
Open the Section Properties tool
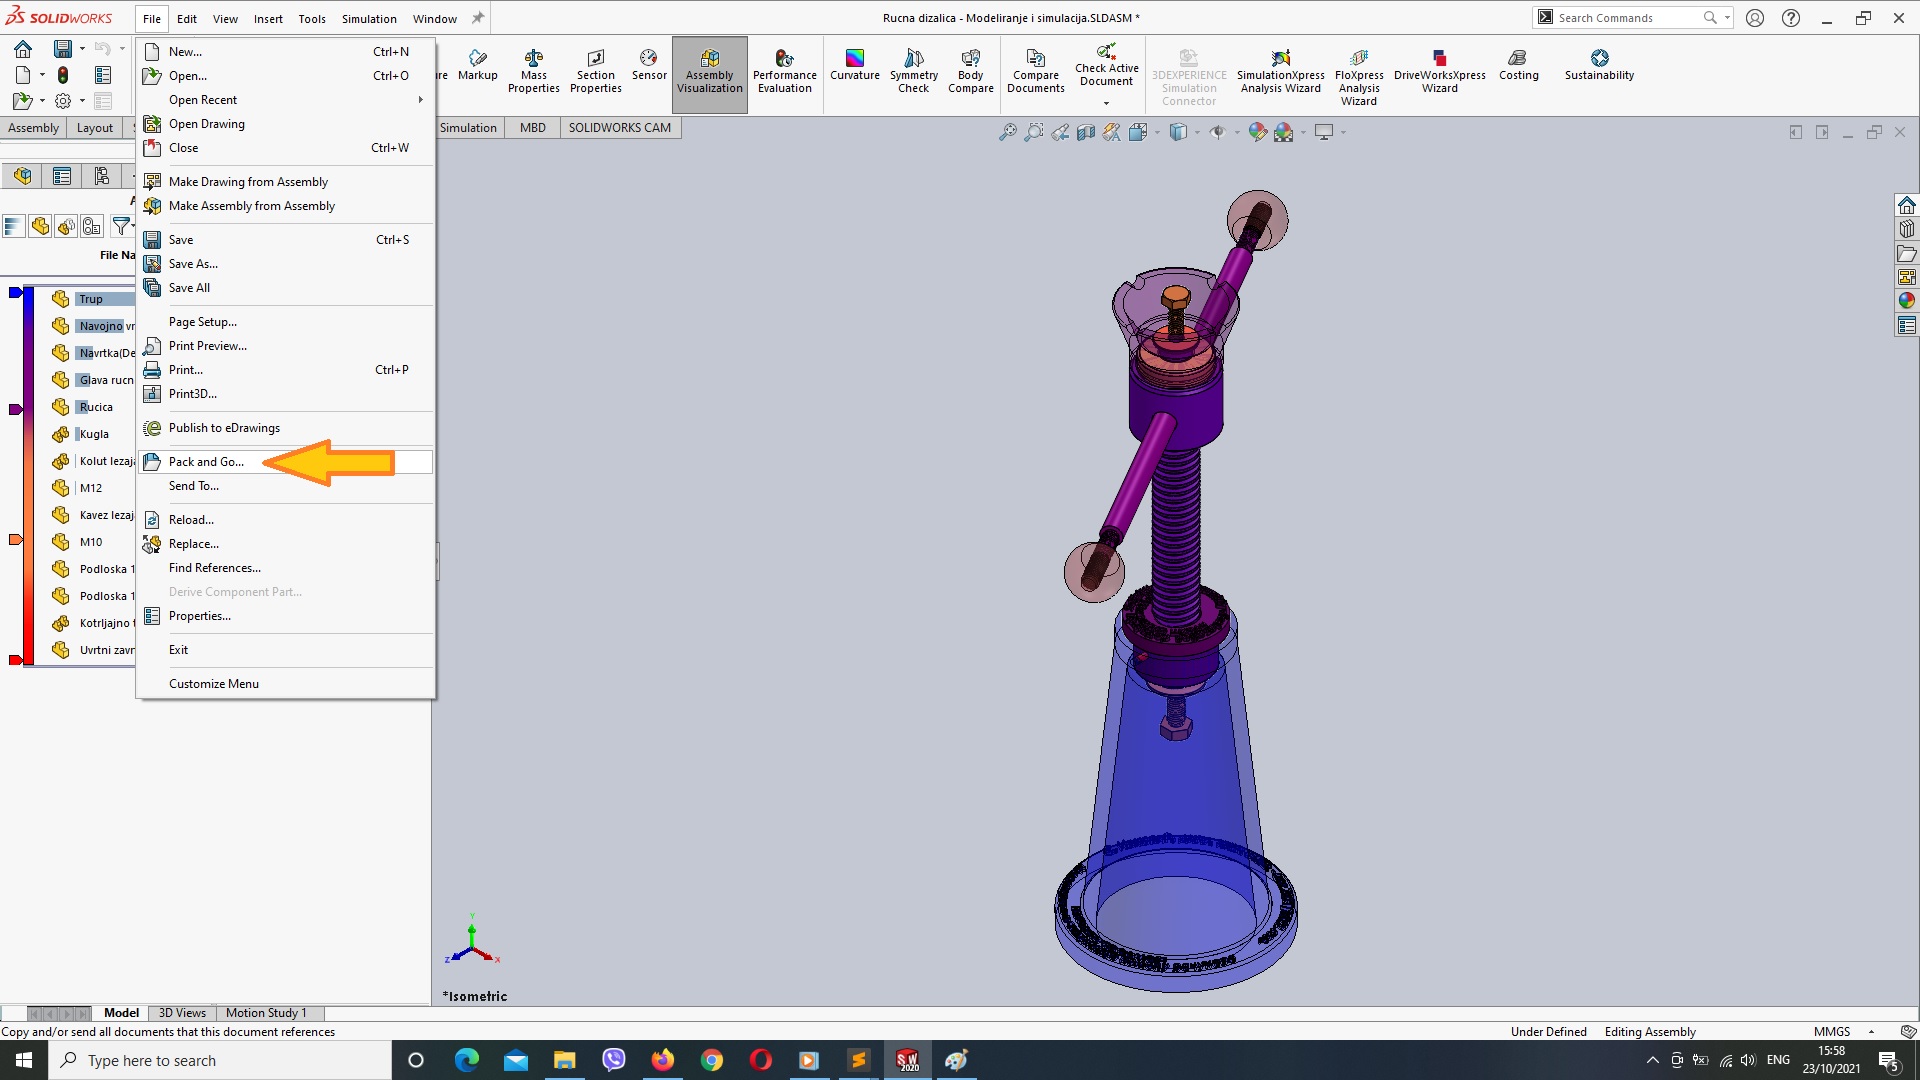595,71
